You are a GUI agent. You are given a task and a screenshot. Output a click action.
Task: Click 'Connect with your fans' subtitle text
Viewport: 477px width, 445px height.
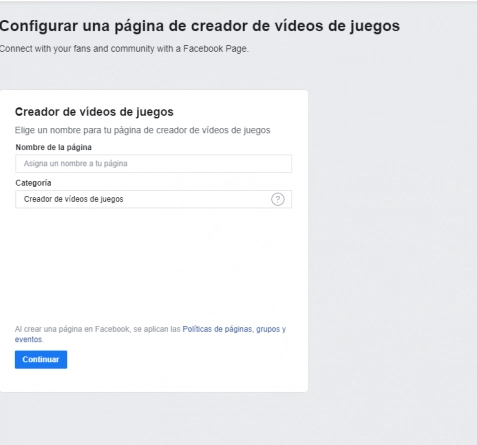[x=124, y=49]
